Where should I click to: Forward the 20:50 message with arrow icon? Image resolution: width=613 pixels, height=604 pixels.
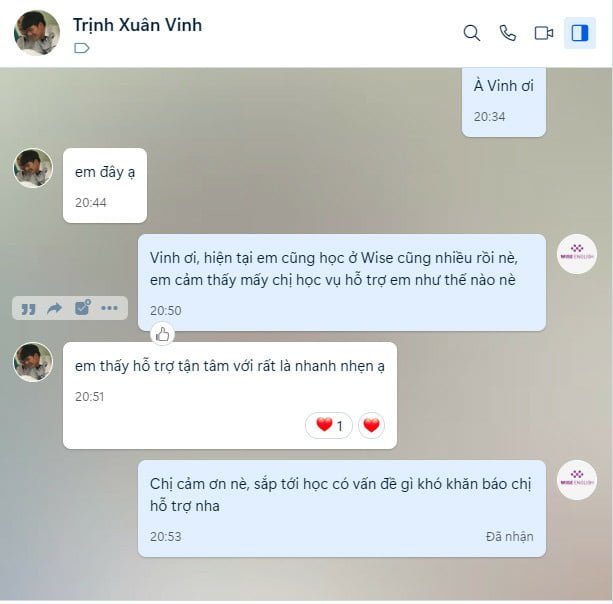tap(54, 308)
